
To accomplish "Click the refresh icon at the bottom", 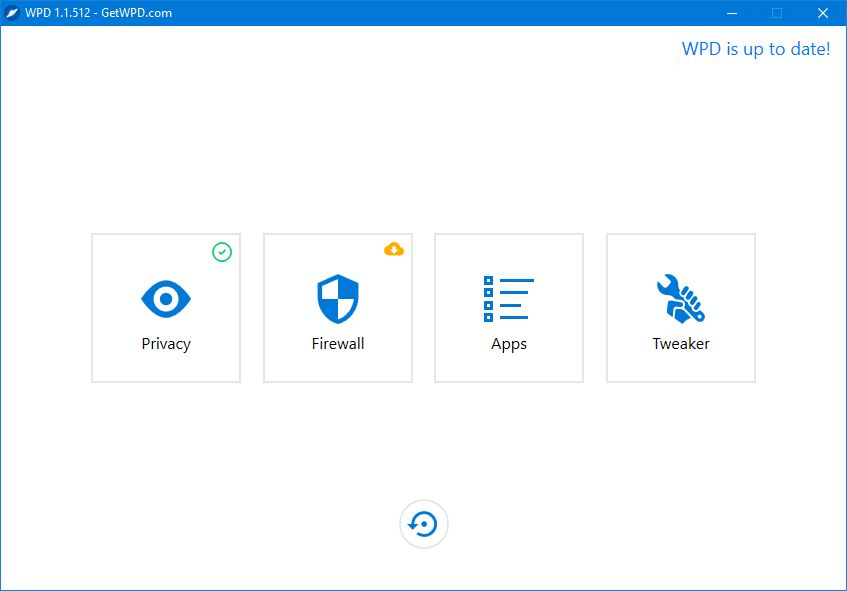I will [x=424, y=523].
